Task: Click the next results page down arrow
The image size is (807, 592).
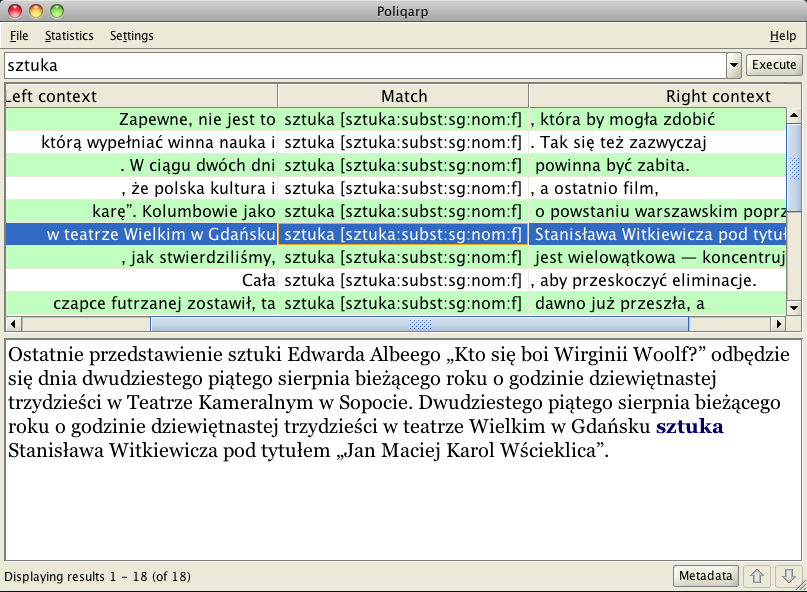Action: point(788,576)
